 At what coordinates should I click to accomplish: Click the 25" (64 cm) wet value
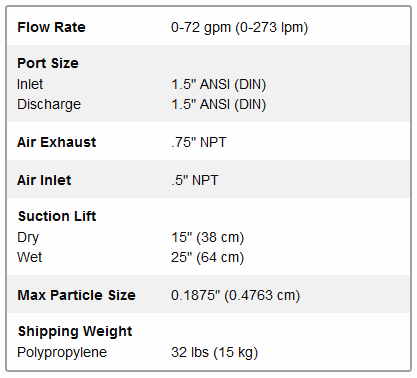[x=208, y=257]
